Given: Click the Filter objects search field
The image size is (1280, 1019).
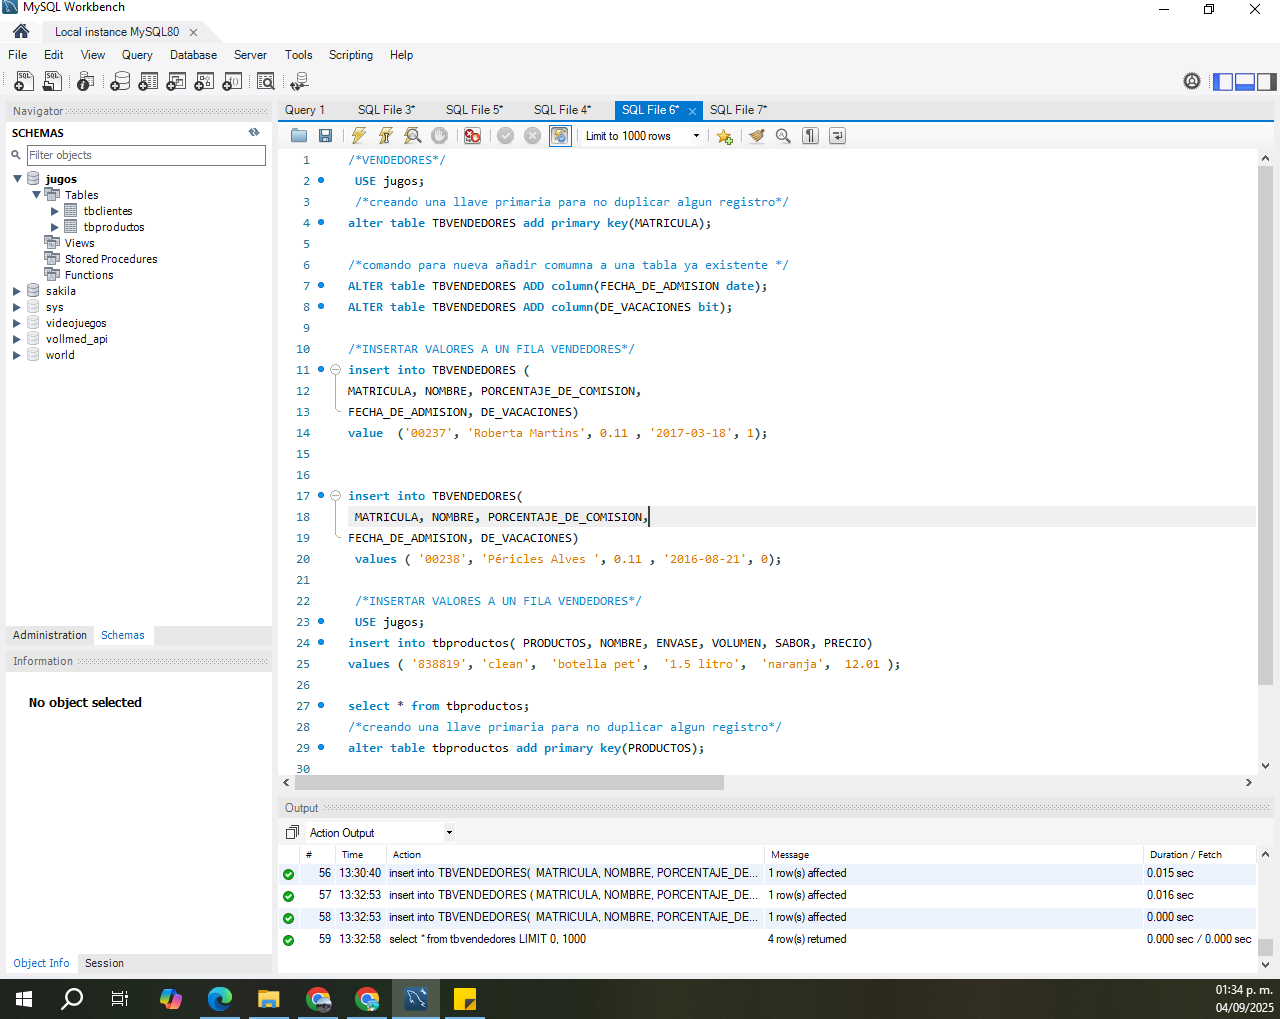Looking at the screenshot, I should [x=146, y=155].
